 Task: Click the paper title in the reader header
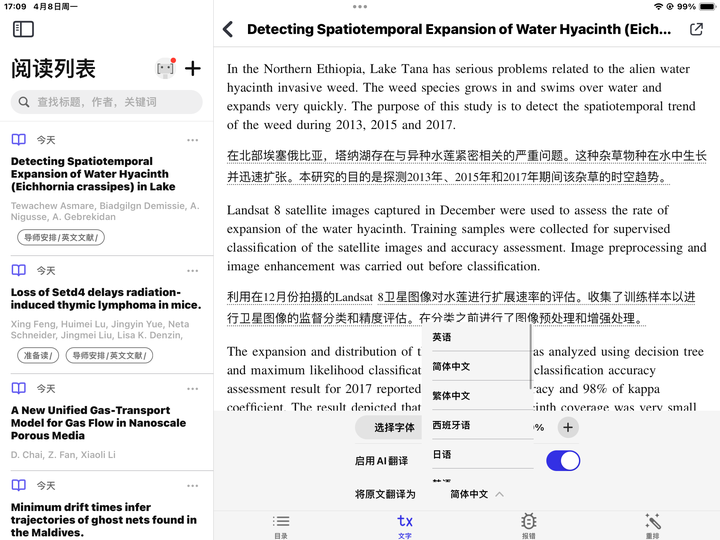(459, 29)
